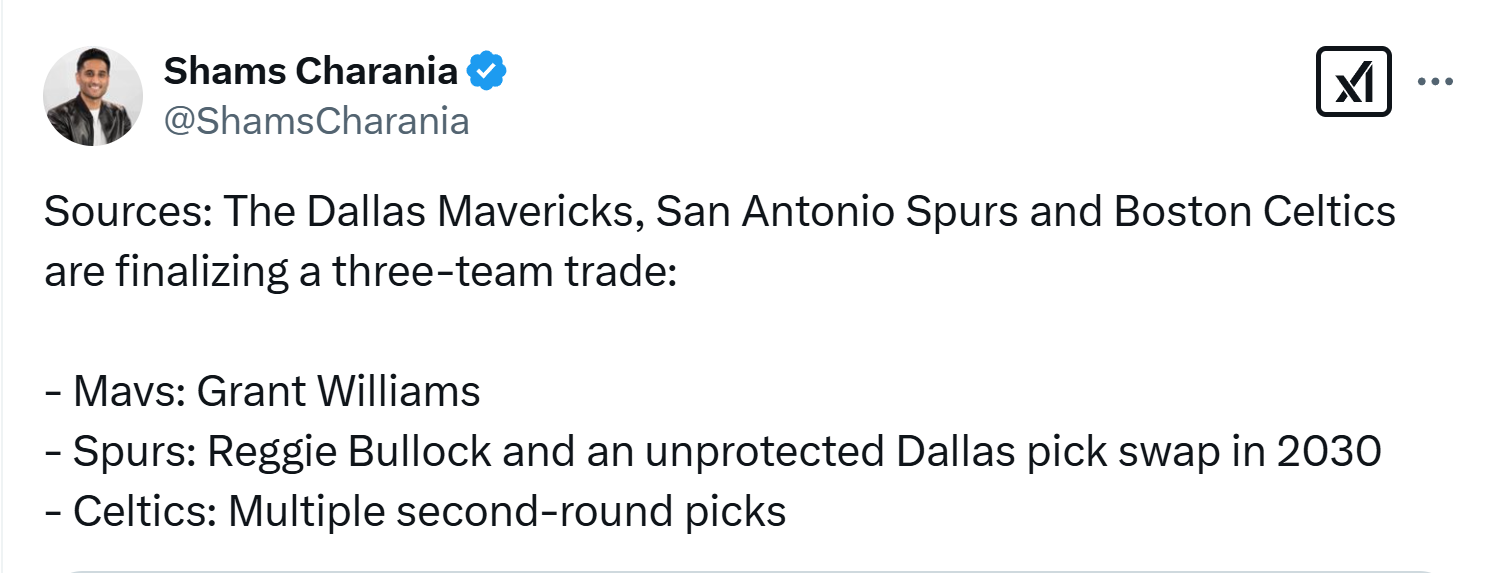
Task: Open the three-dot more options menu
Action: [x=1436, y=82]
